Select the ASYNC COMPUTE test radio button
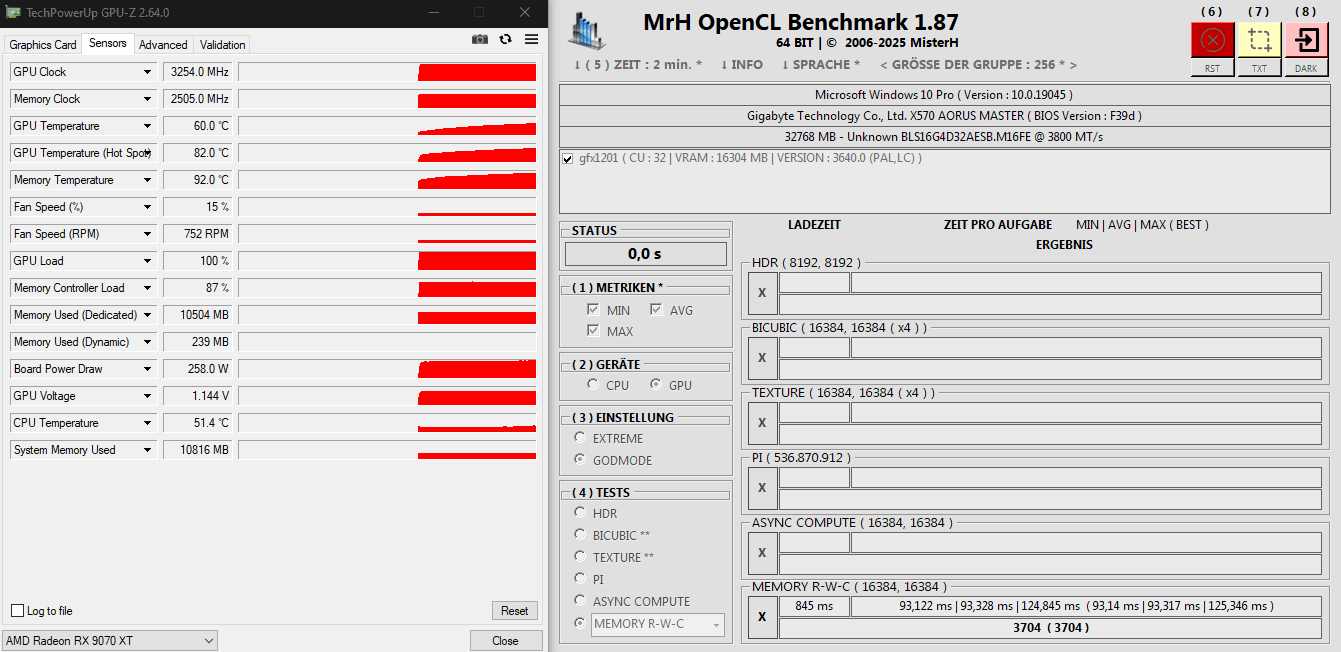The image size is (1341, 652). 580,600
